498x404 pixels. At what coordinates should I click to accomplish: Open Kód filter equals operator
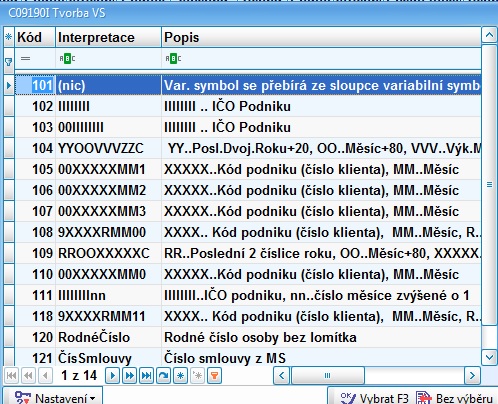(26, 59)
